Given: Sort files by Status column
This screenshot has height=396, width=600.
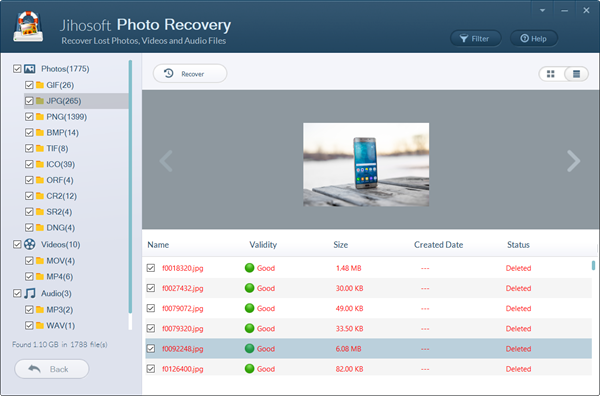Looking at the screenshot, I should 518,245.
